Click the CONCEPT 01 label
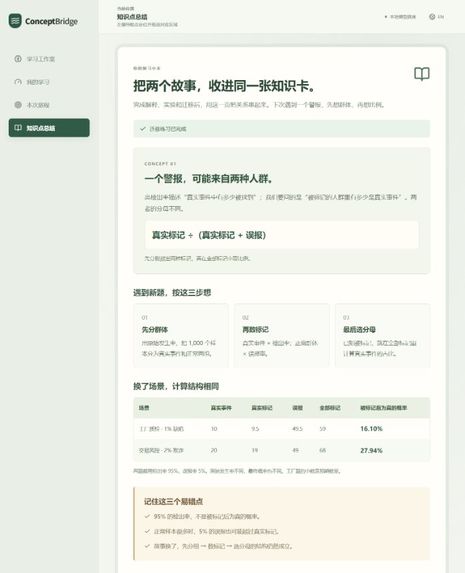465x573 pixels. click(x=160, y=164)
